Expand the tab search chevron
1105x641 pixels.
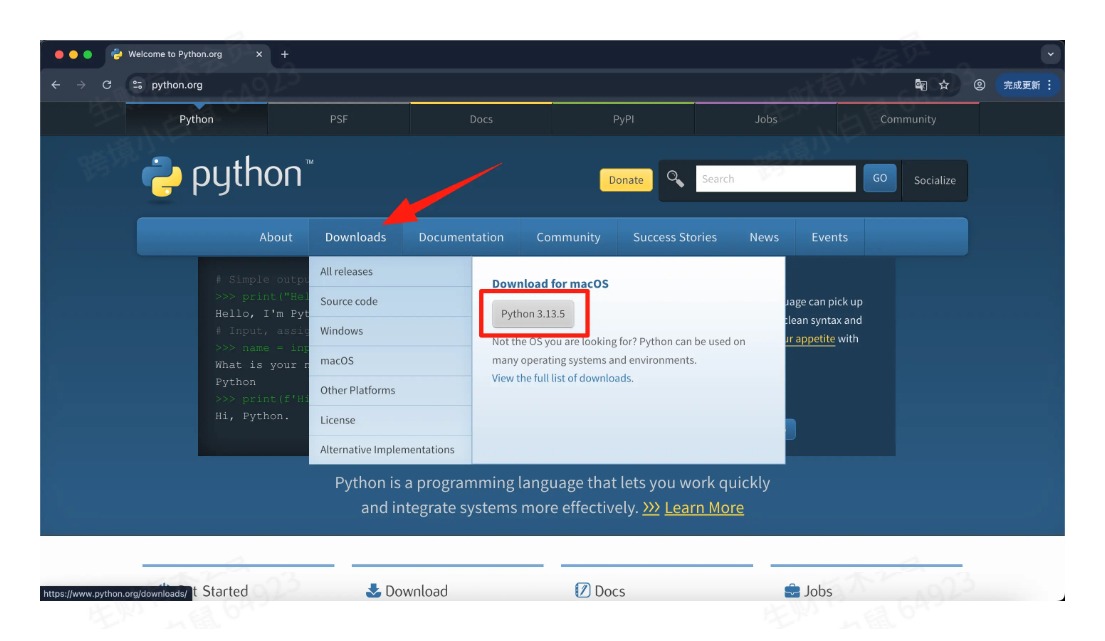click(x=1050, y=54)
